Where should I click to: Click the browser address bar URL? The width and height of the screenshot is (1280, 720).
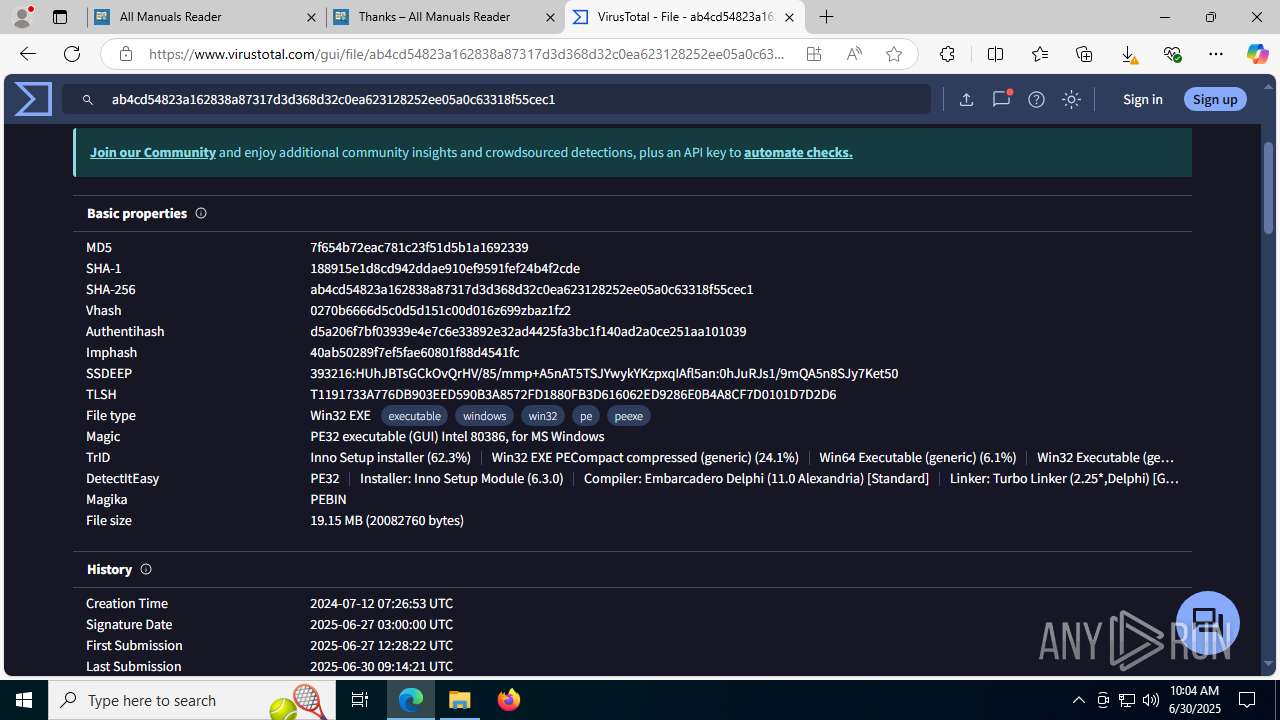(466, 54)
